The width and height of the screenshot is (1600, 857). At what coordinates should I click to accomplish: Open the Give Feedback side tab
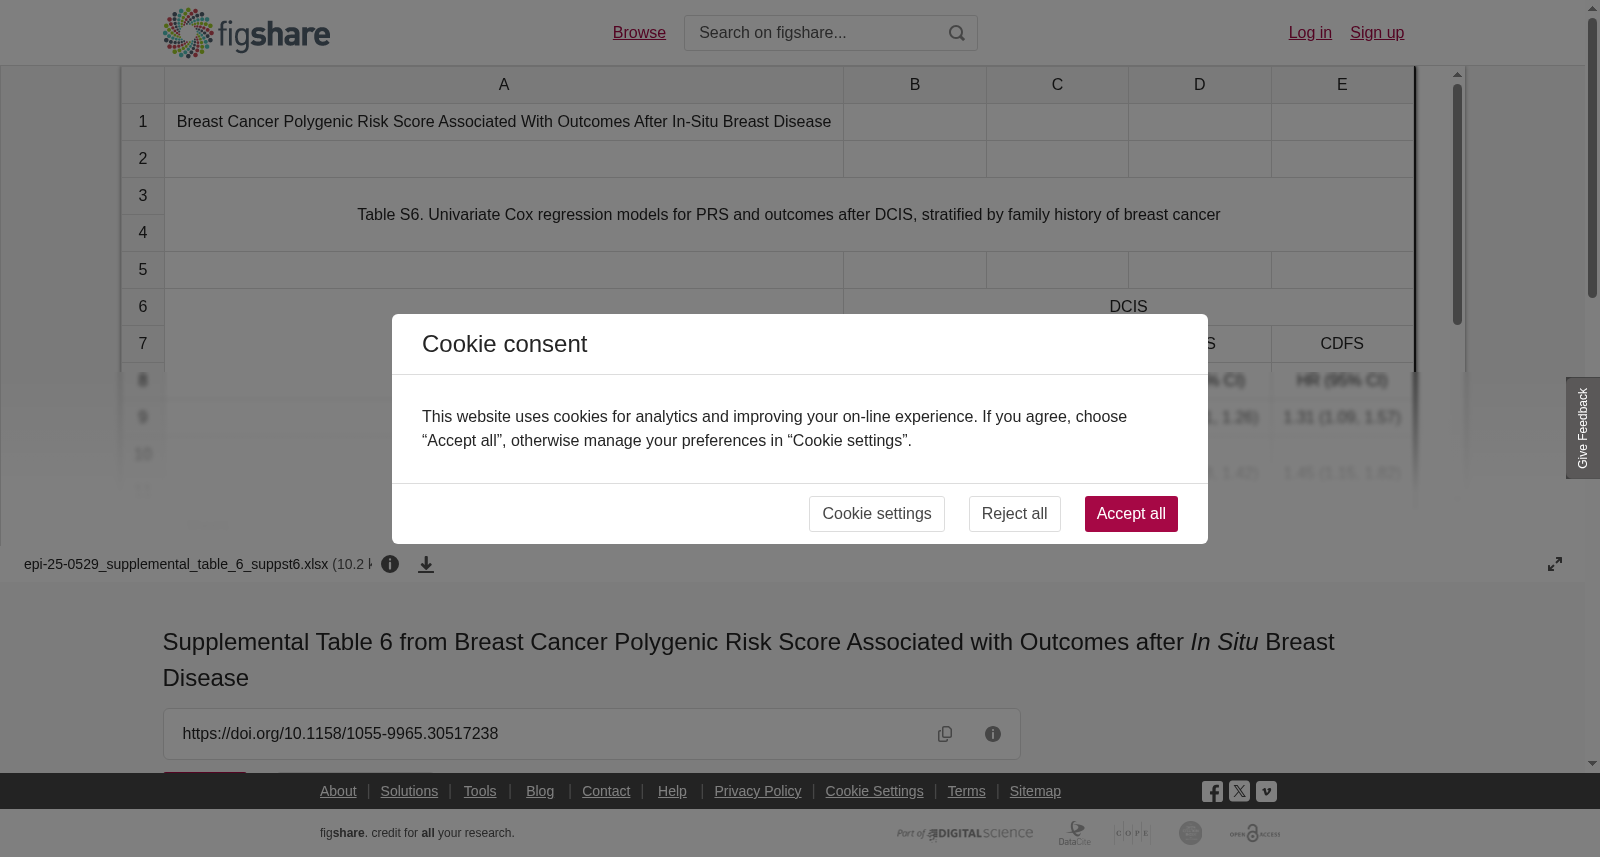click(1583, 428)
